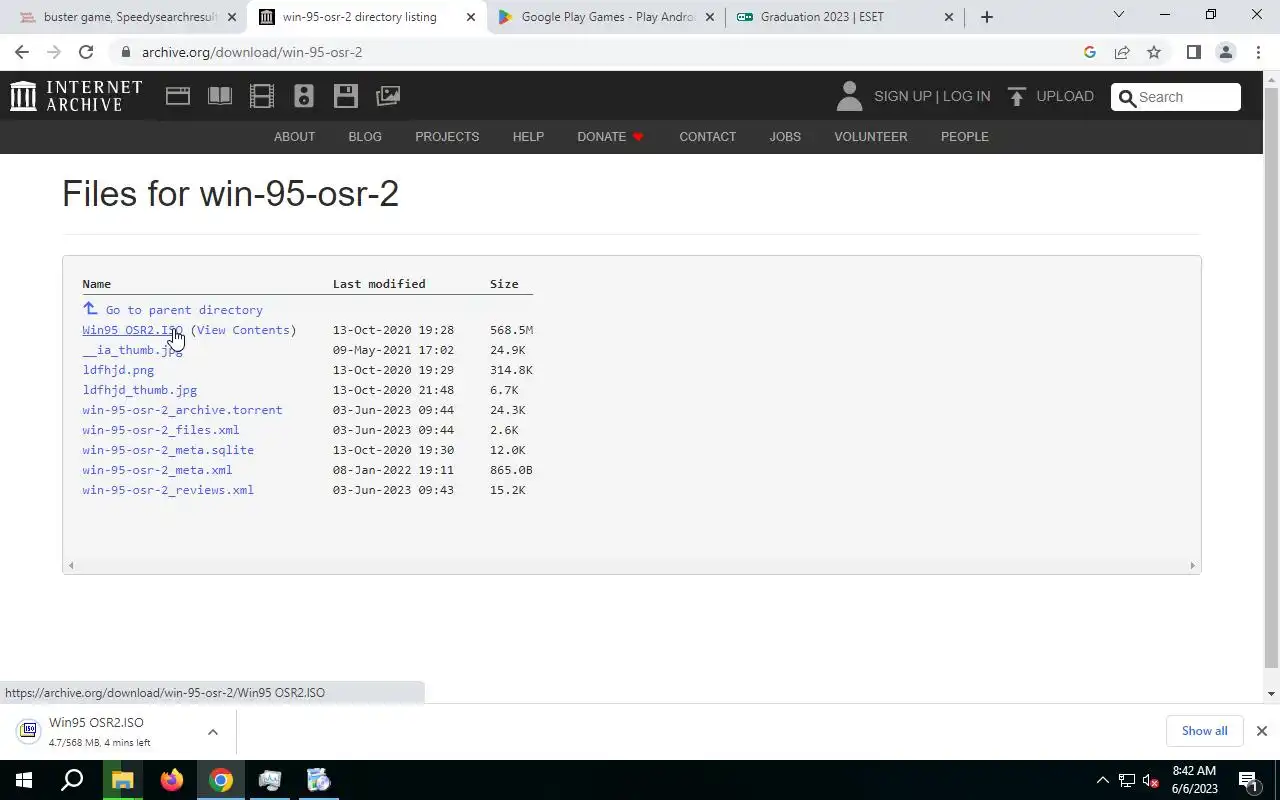The width and height of the screenshot is (1280, 800).
Task: Click the Internet Archive logo
Action: click(76, 96)
